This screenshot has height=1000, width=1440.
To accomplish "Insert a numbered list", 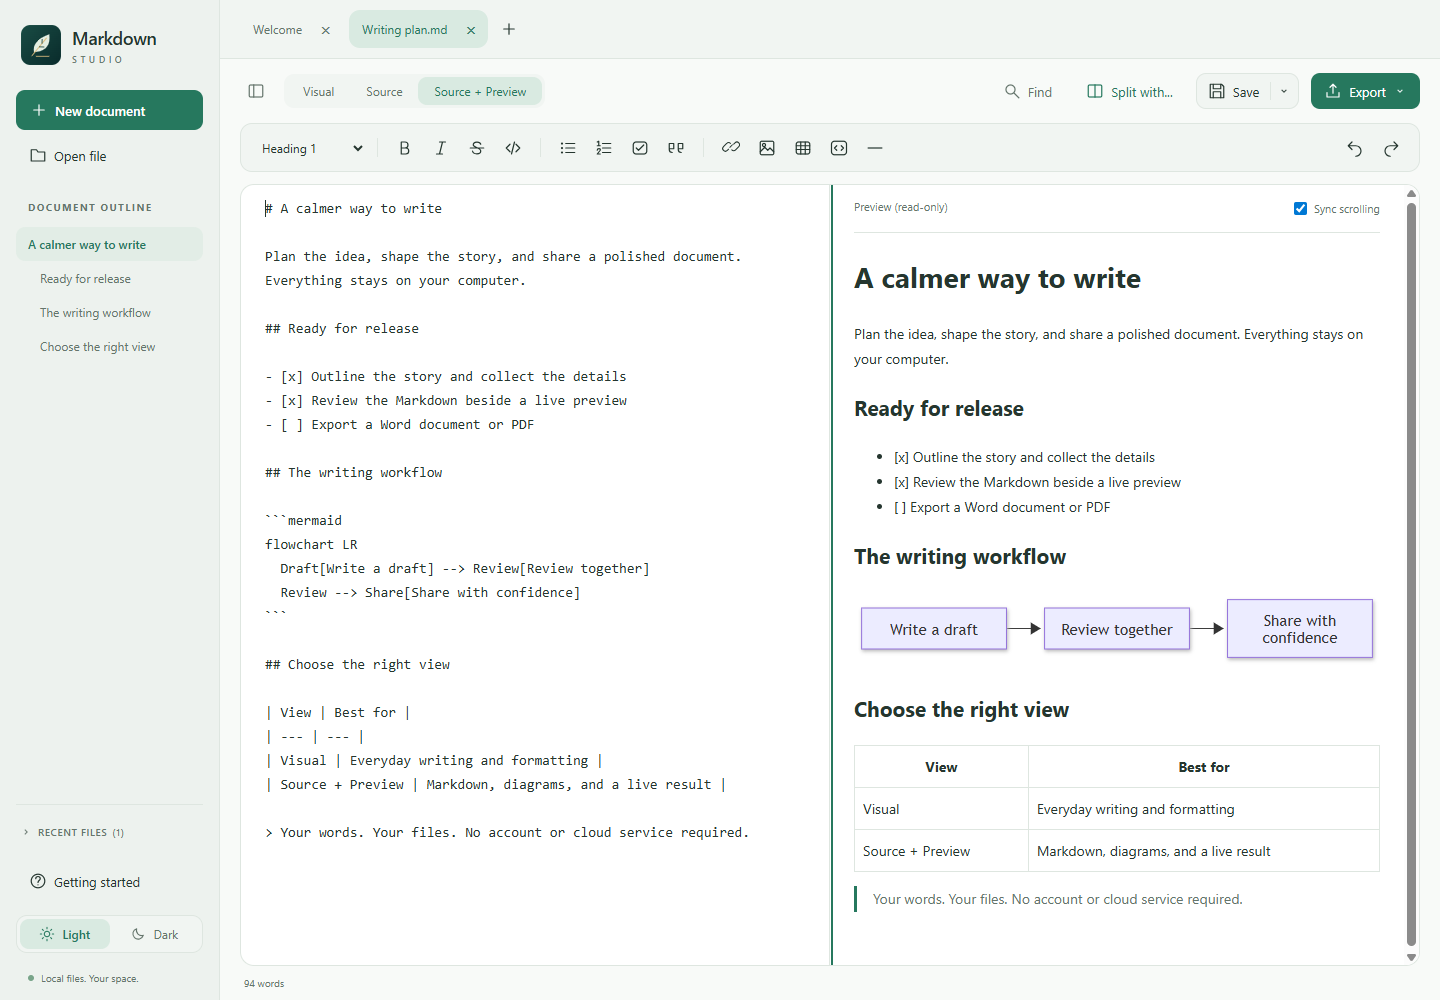I will coord(604,148).
